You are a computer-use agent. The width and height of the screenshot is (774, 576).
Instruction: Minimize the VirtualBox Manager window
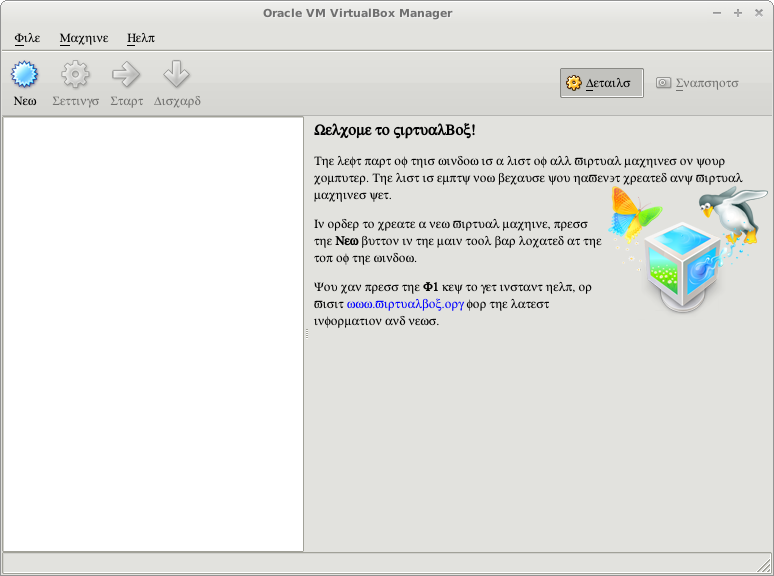717,13
